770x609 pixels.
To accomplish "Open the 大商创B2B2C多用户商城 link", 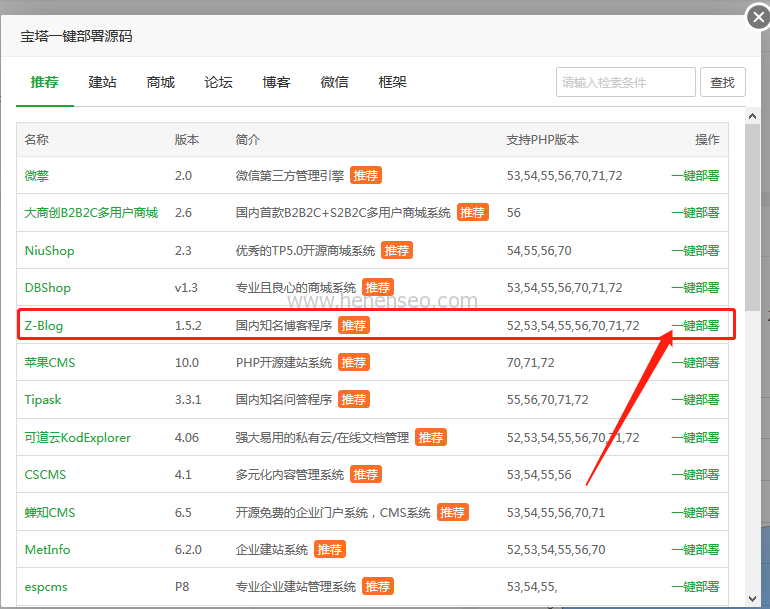I will (91, 213).
